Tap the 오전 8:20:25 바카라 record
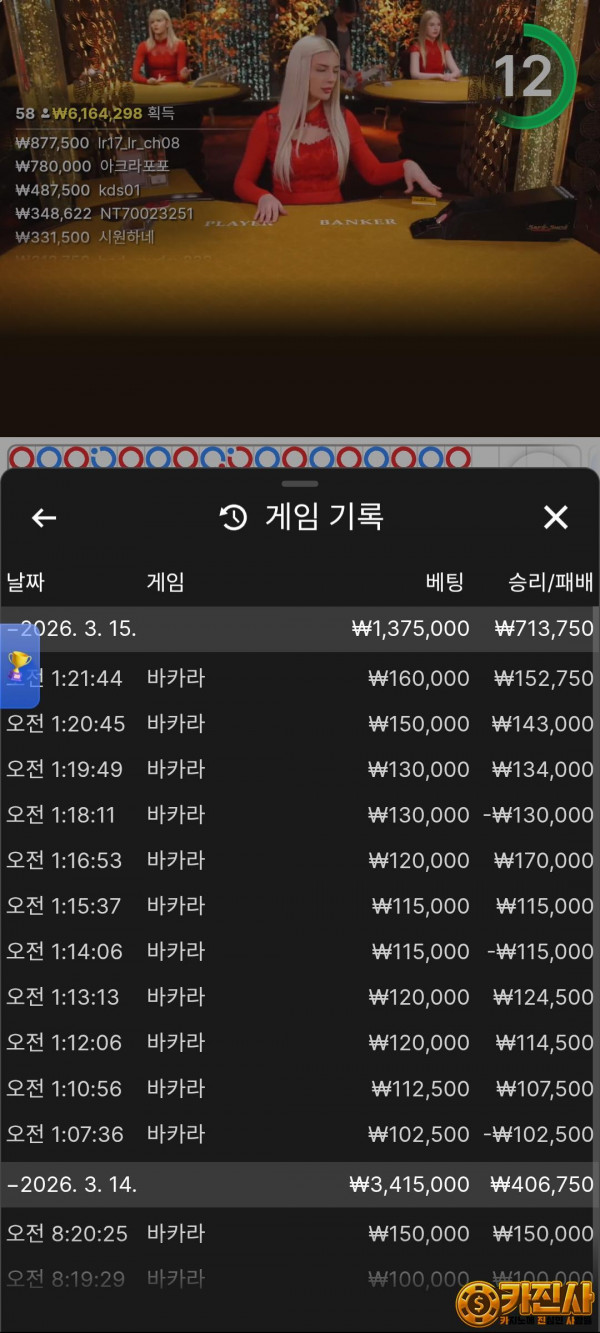Image resolution: width=600 pixels, height=1333 pixels. [300, 1233]
